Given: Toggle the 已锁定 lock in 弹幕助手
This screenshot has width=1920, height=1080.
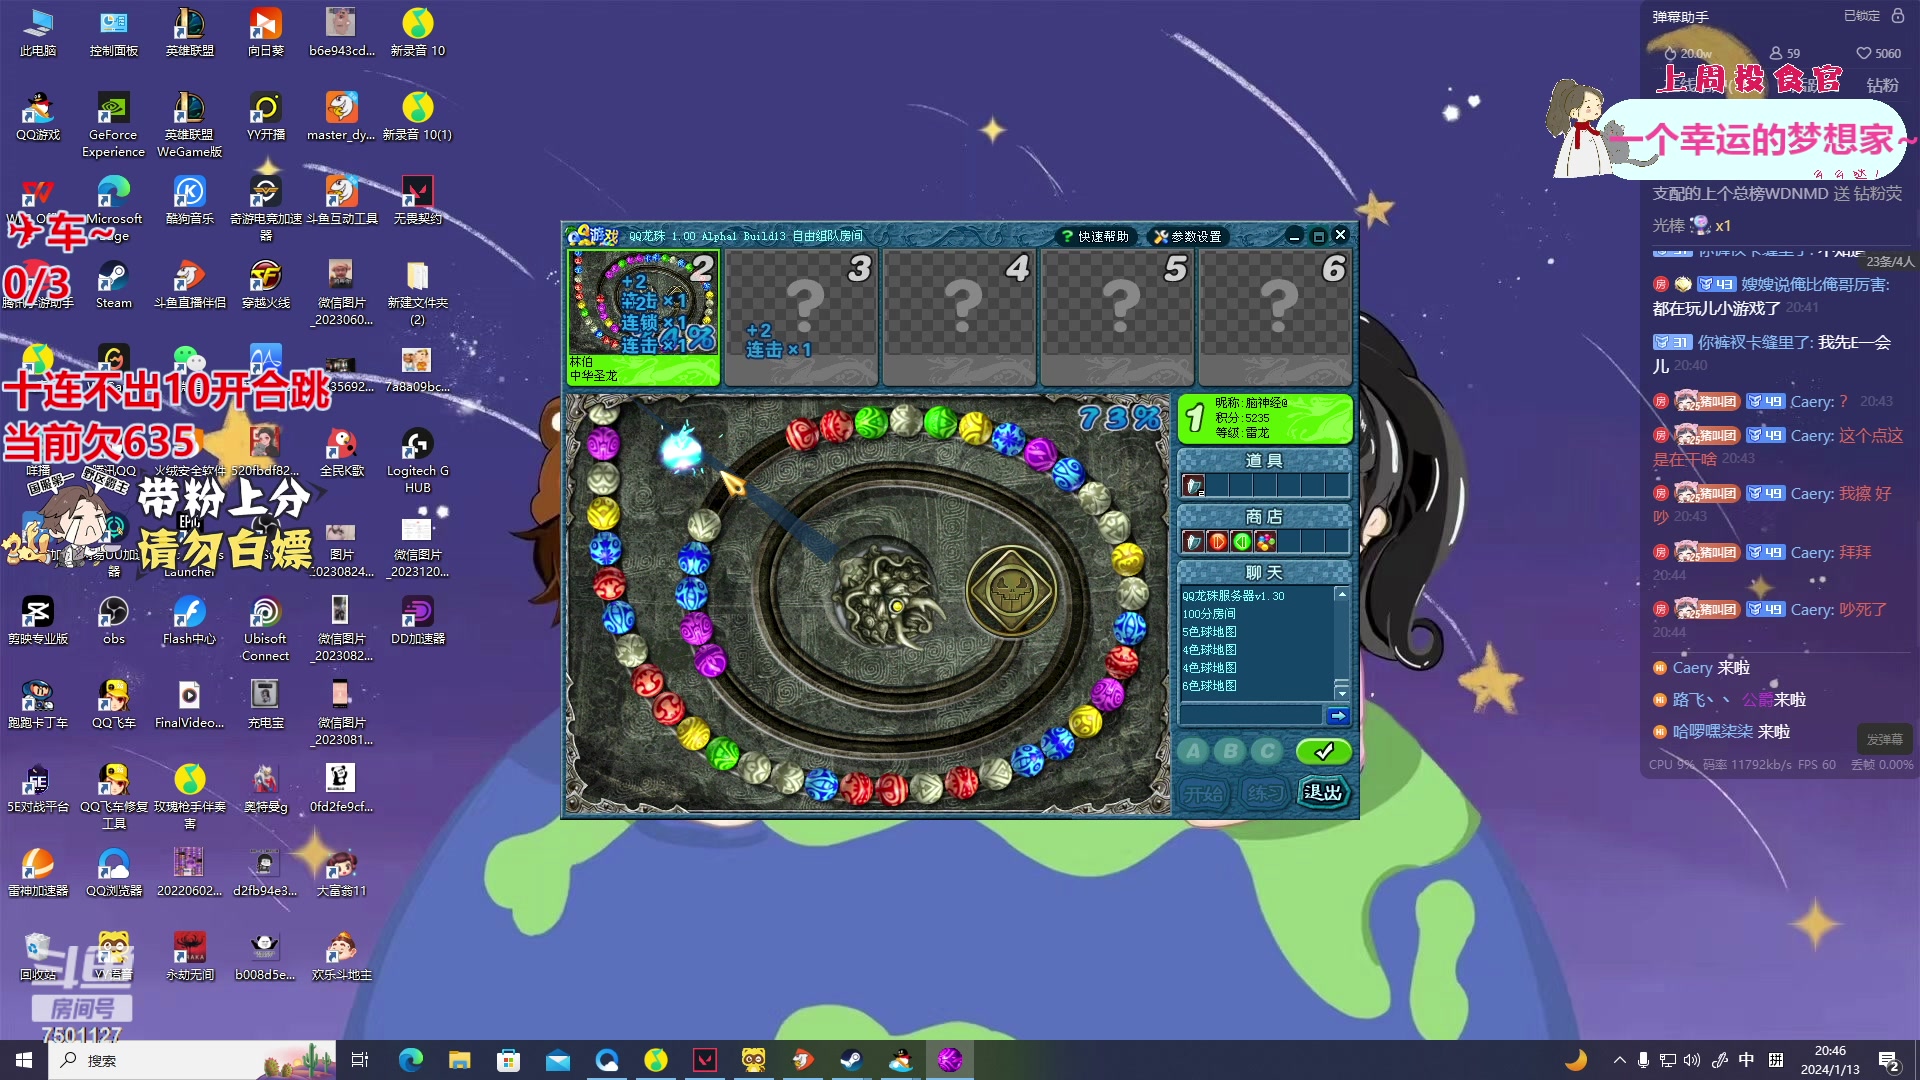Looking at the screenshot, I should 1898,15.
